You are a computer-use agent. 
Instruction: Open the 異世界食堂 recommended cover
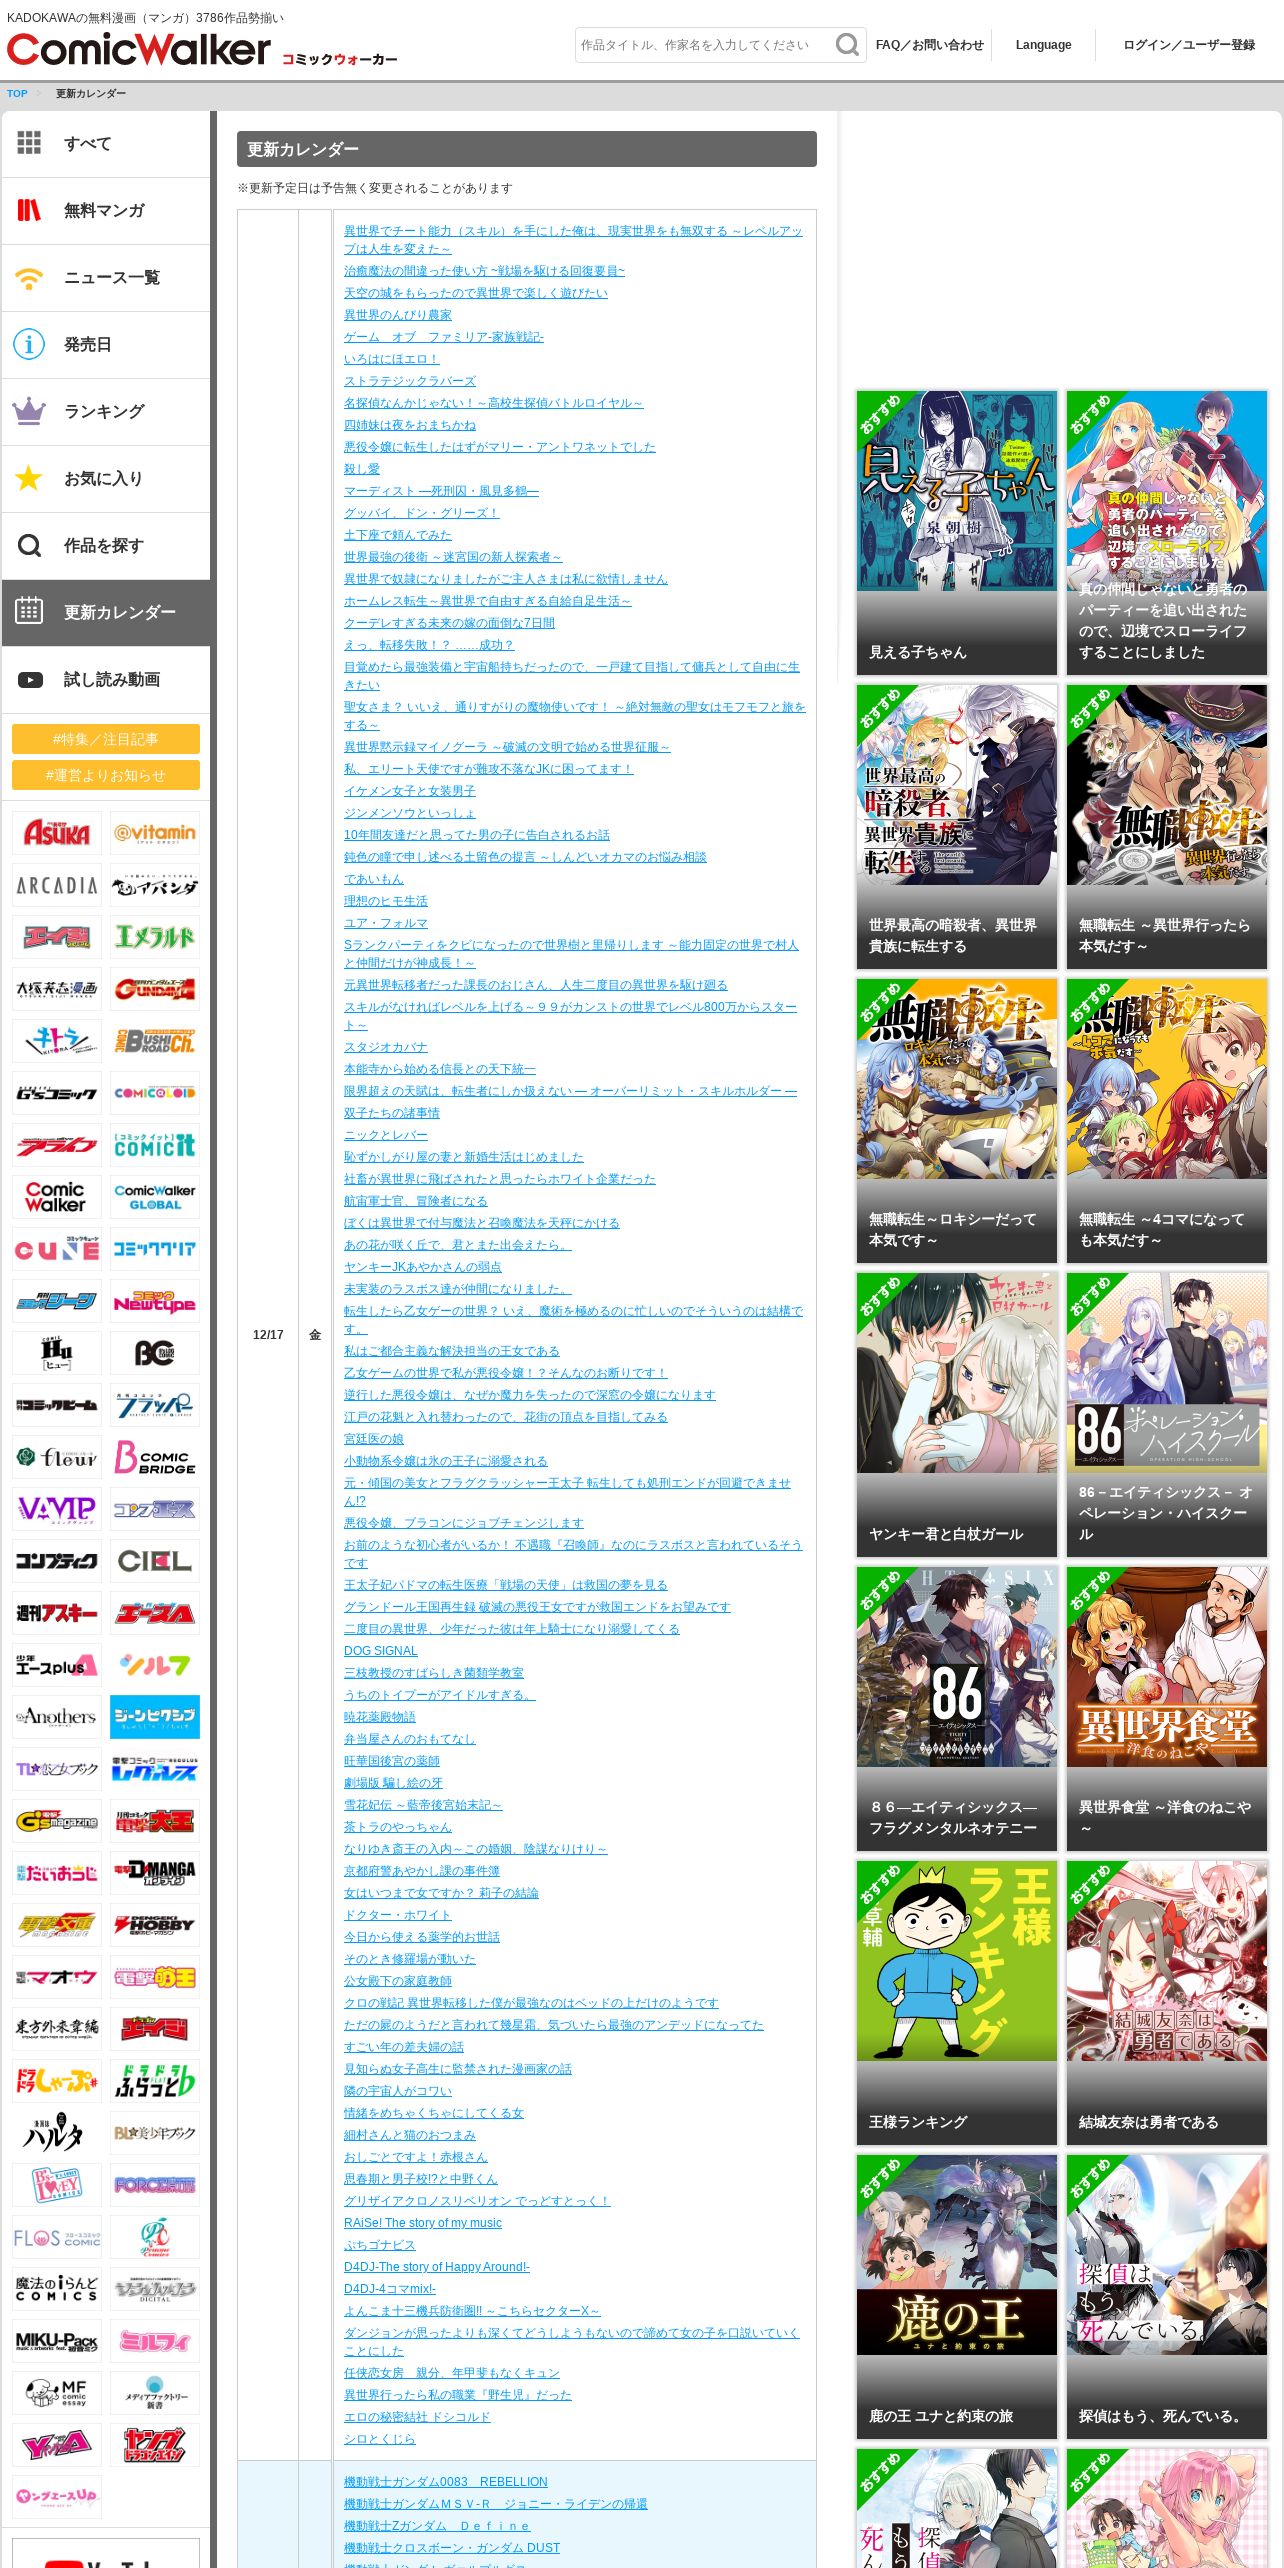[1167, 1709]
